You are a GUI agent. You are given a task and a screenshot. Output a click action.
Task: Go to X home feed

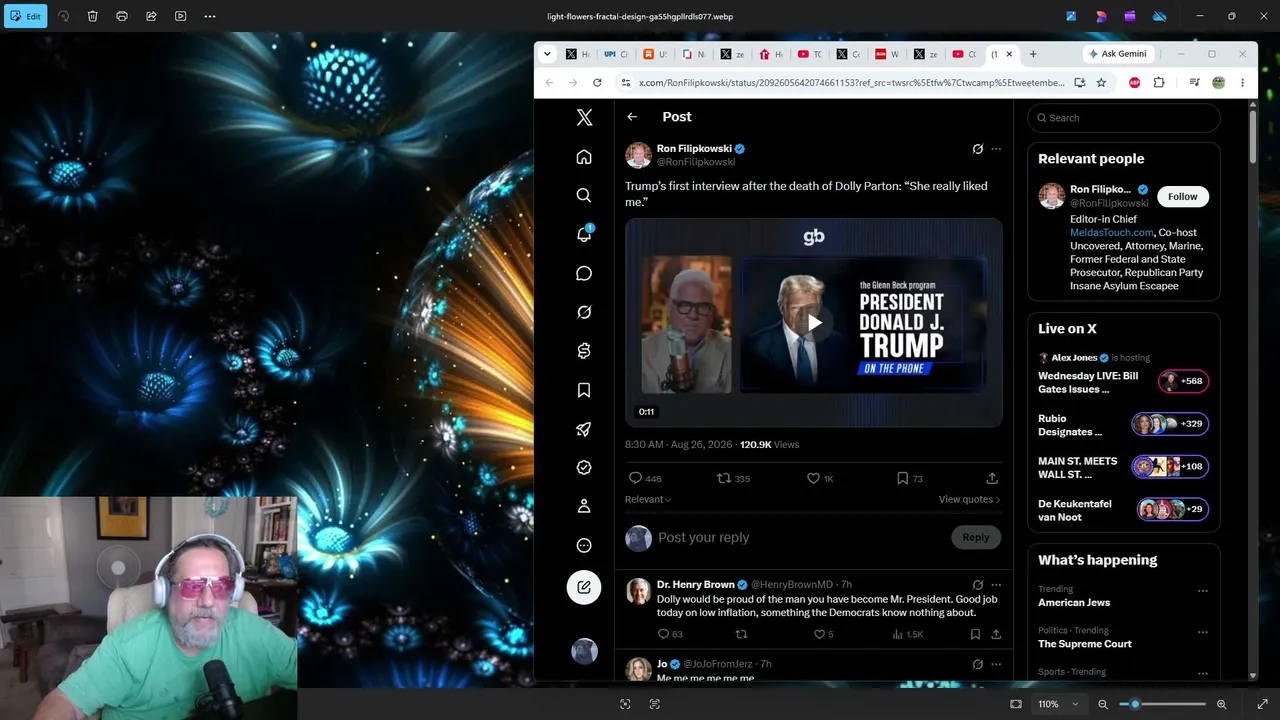tap(584, 157)
